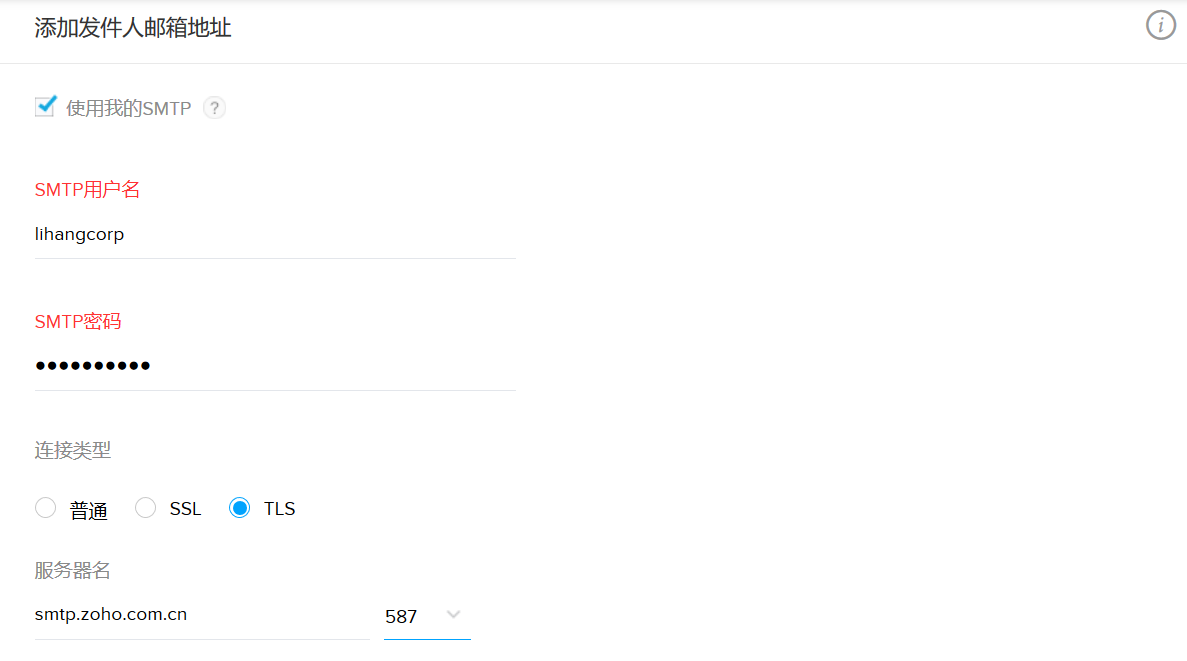The height and width of the screenshot is (661, 1187).
Task: Open the port number 587 combo box
Action: 427,616
